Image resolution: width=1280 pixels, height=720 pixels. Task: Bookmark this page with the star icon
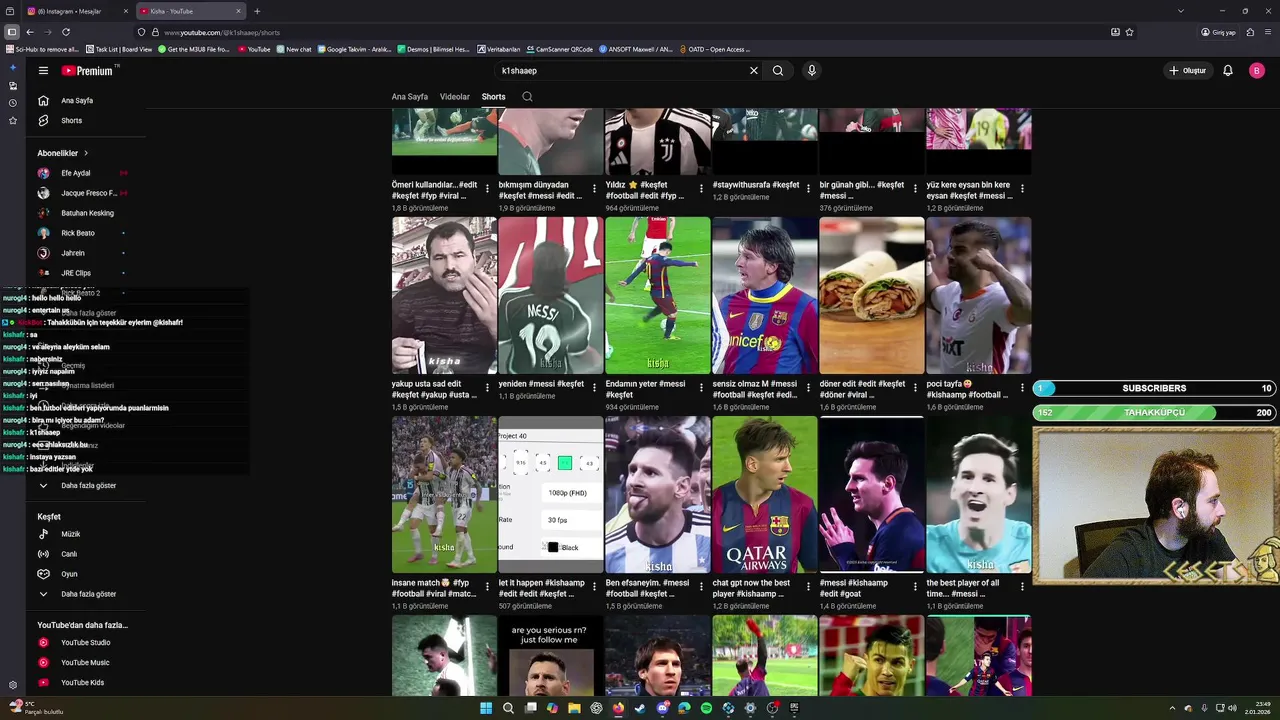coord(1130,32)
